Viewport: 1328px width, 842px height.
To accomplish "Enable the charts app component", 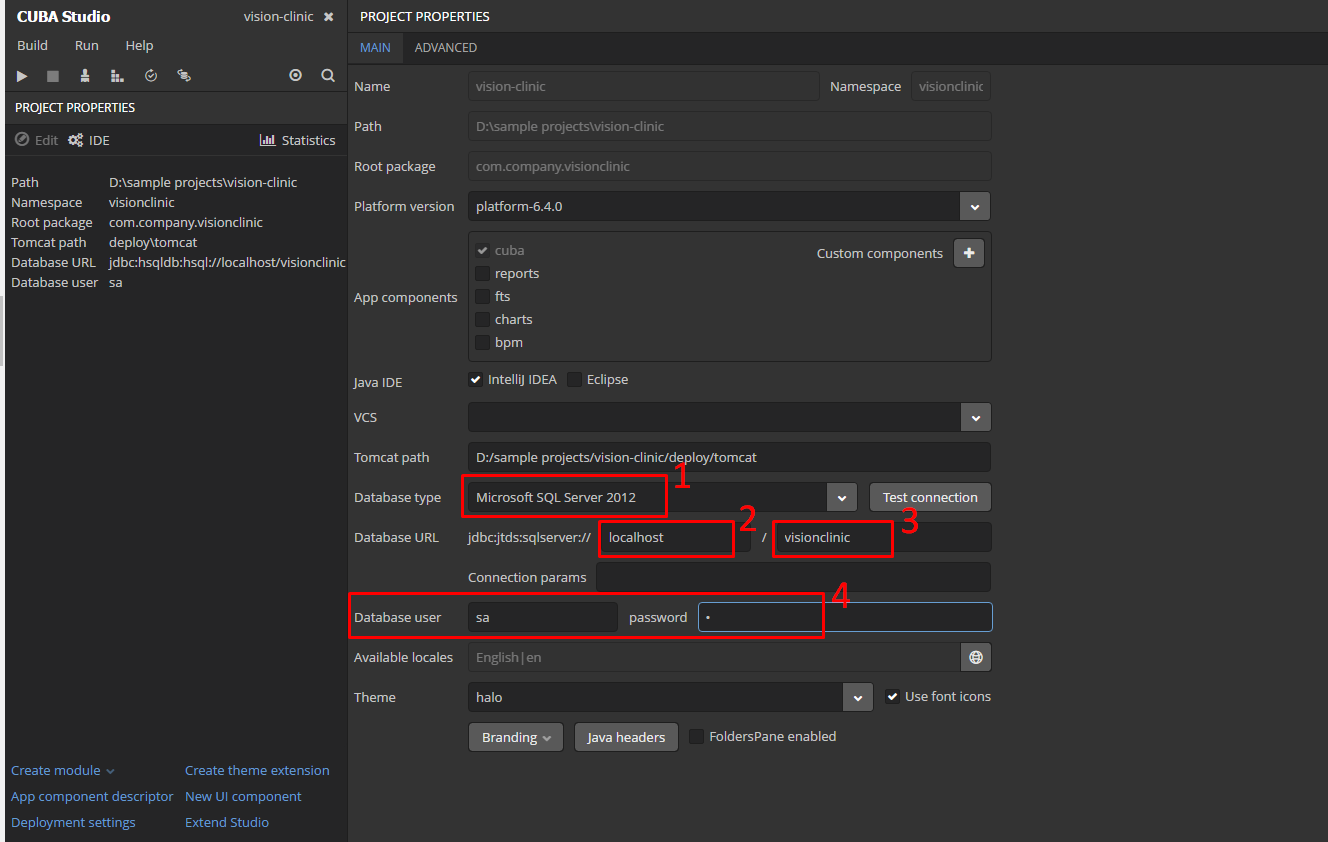I will 482,319.
